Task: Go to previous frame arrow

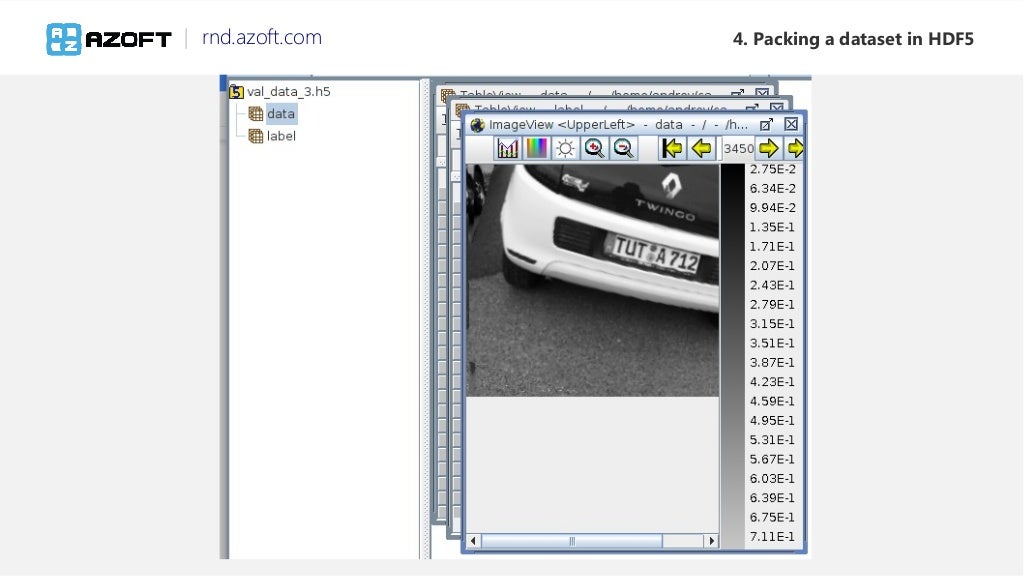Action: click(x=701, y=148)
